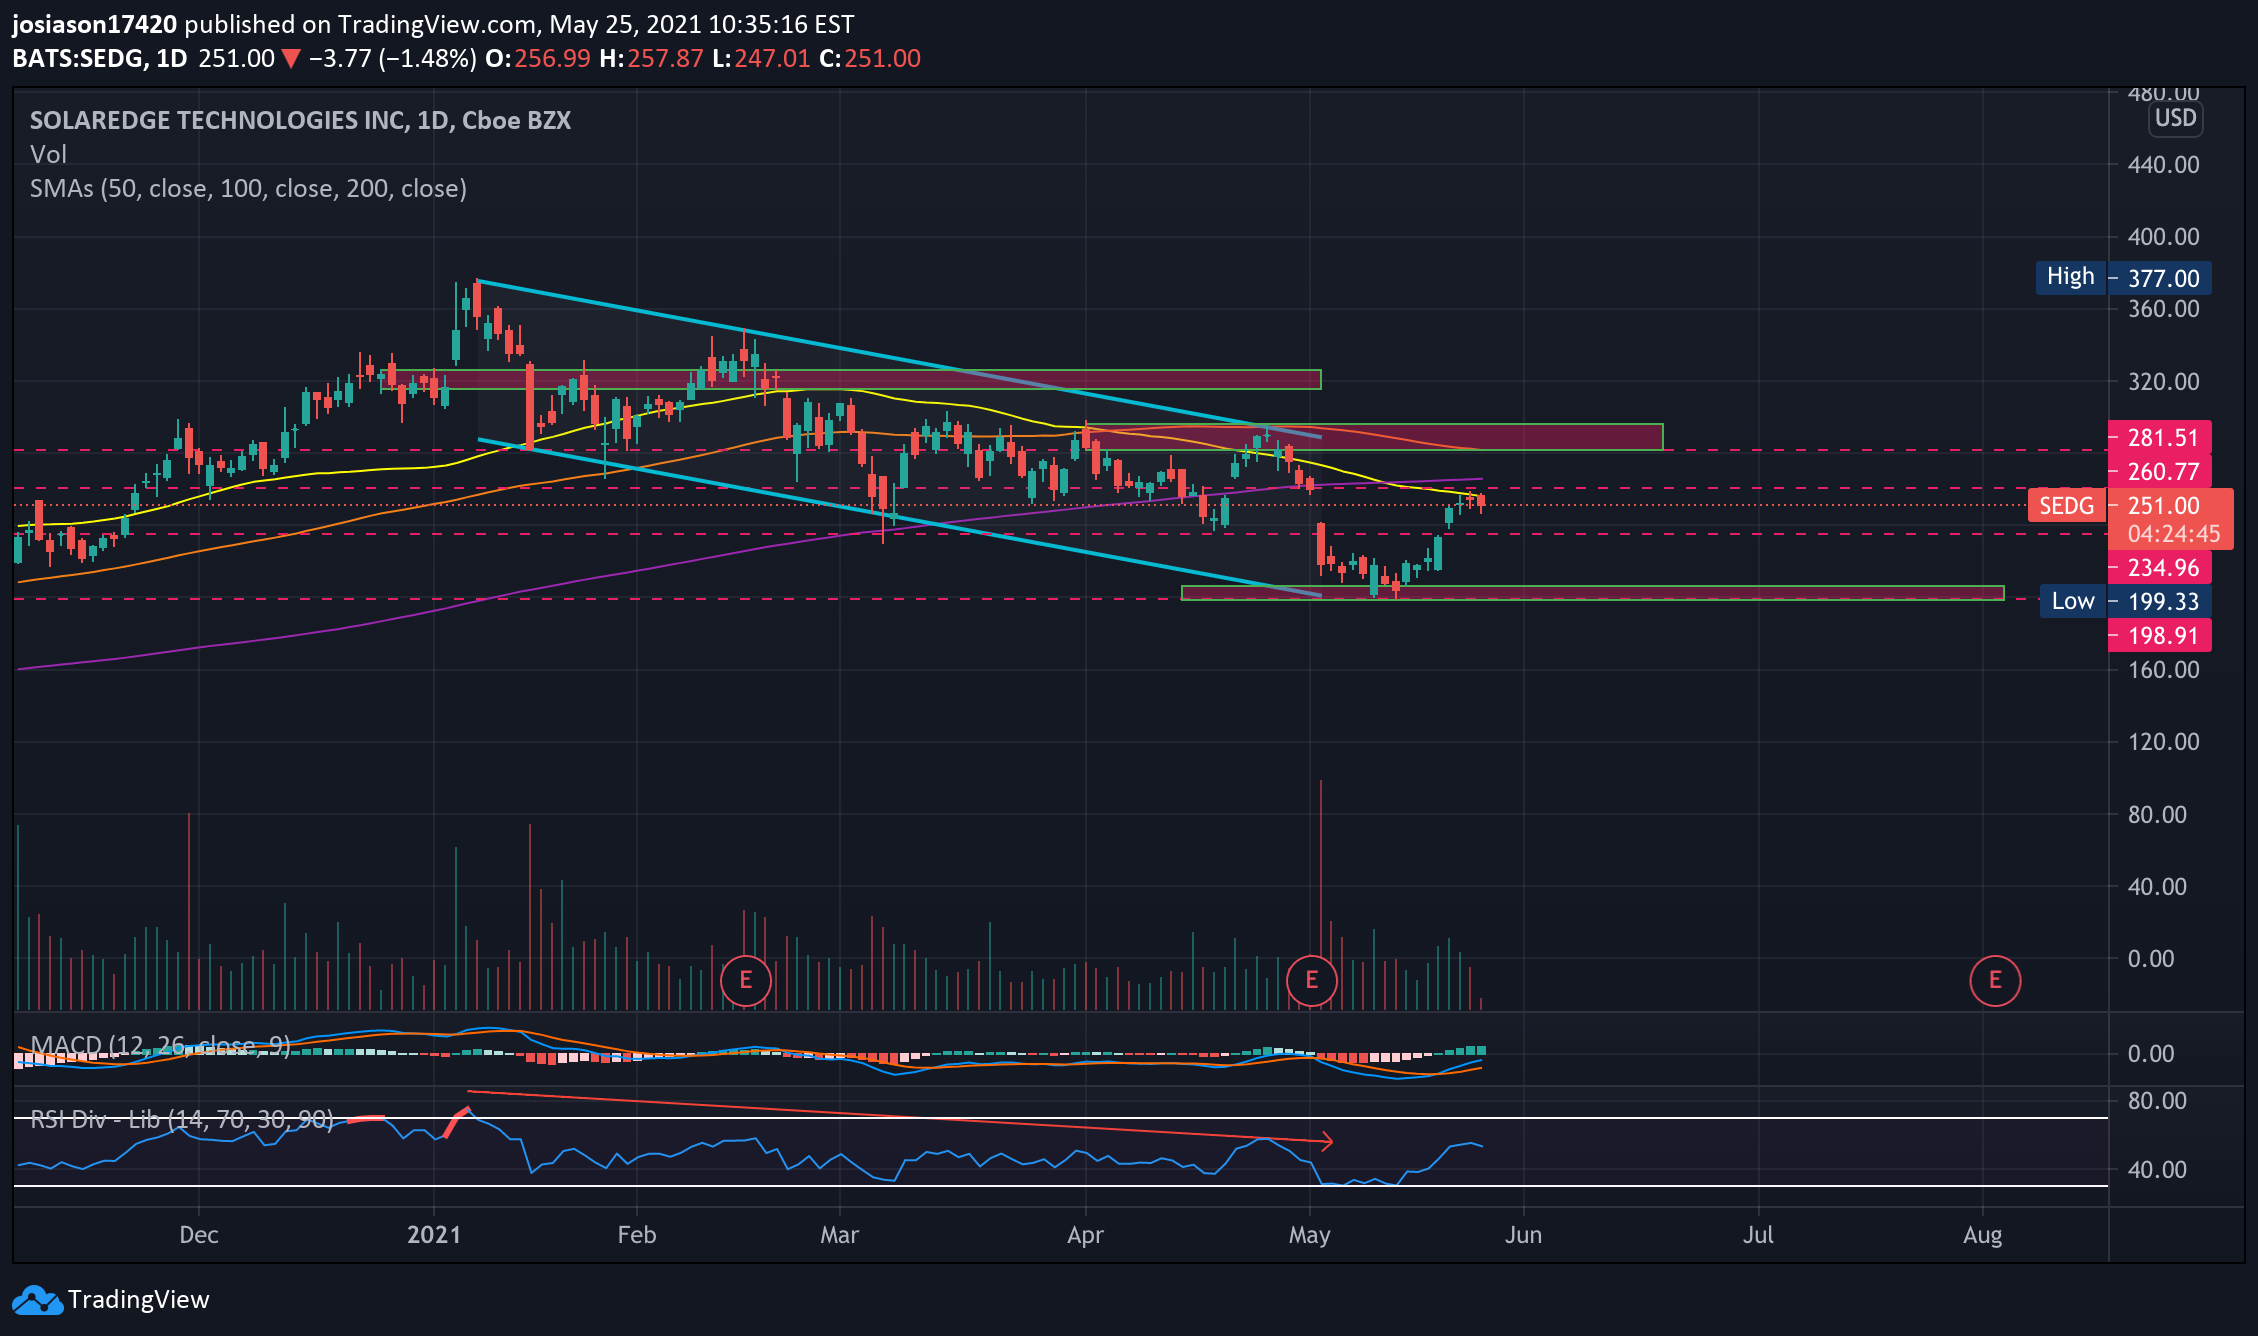Click the Aug label on time axis
The width and height of the screenshot is (2258, 1336).
1982,1235
